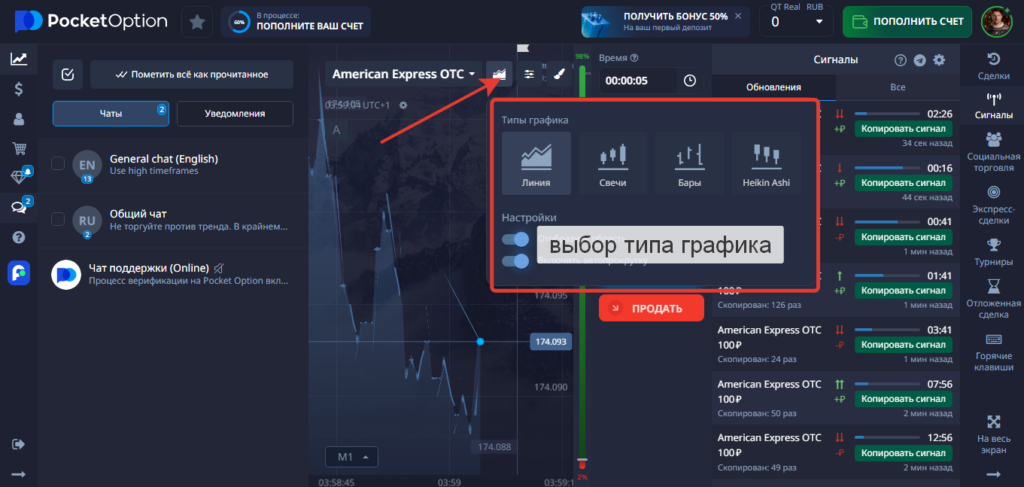1024x487 pixels.
Task: Open Социальная торговля in right sidebar
Action: 993,151
